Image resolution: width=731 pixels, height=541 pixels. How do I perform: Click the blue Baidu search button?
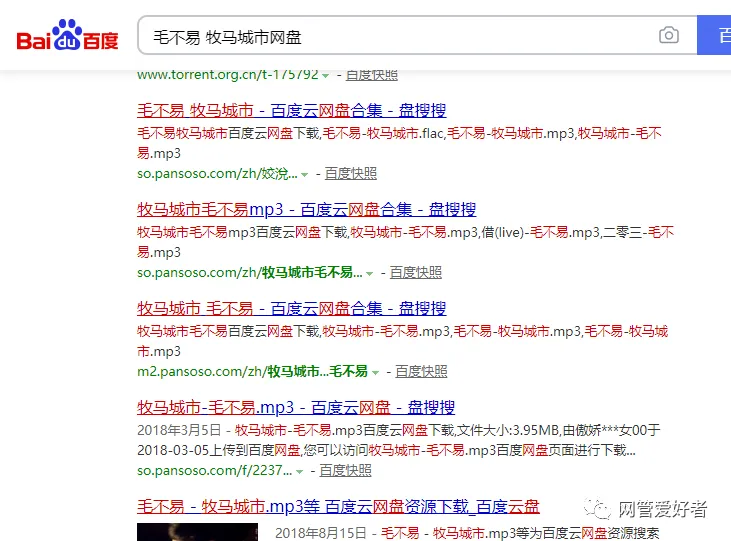(714, 35)
